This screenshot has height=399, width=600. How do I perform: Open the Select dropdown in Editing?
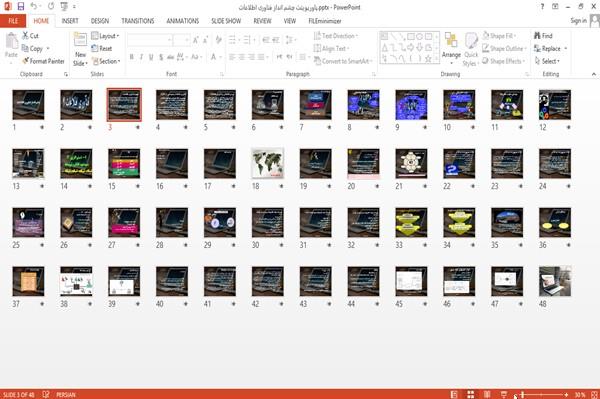click(547, 61)
